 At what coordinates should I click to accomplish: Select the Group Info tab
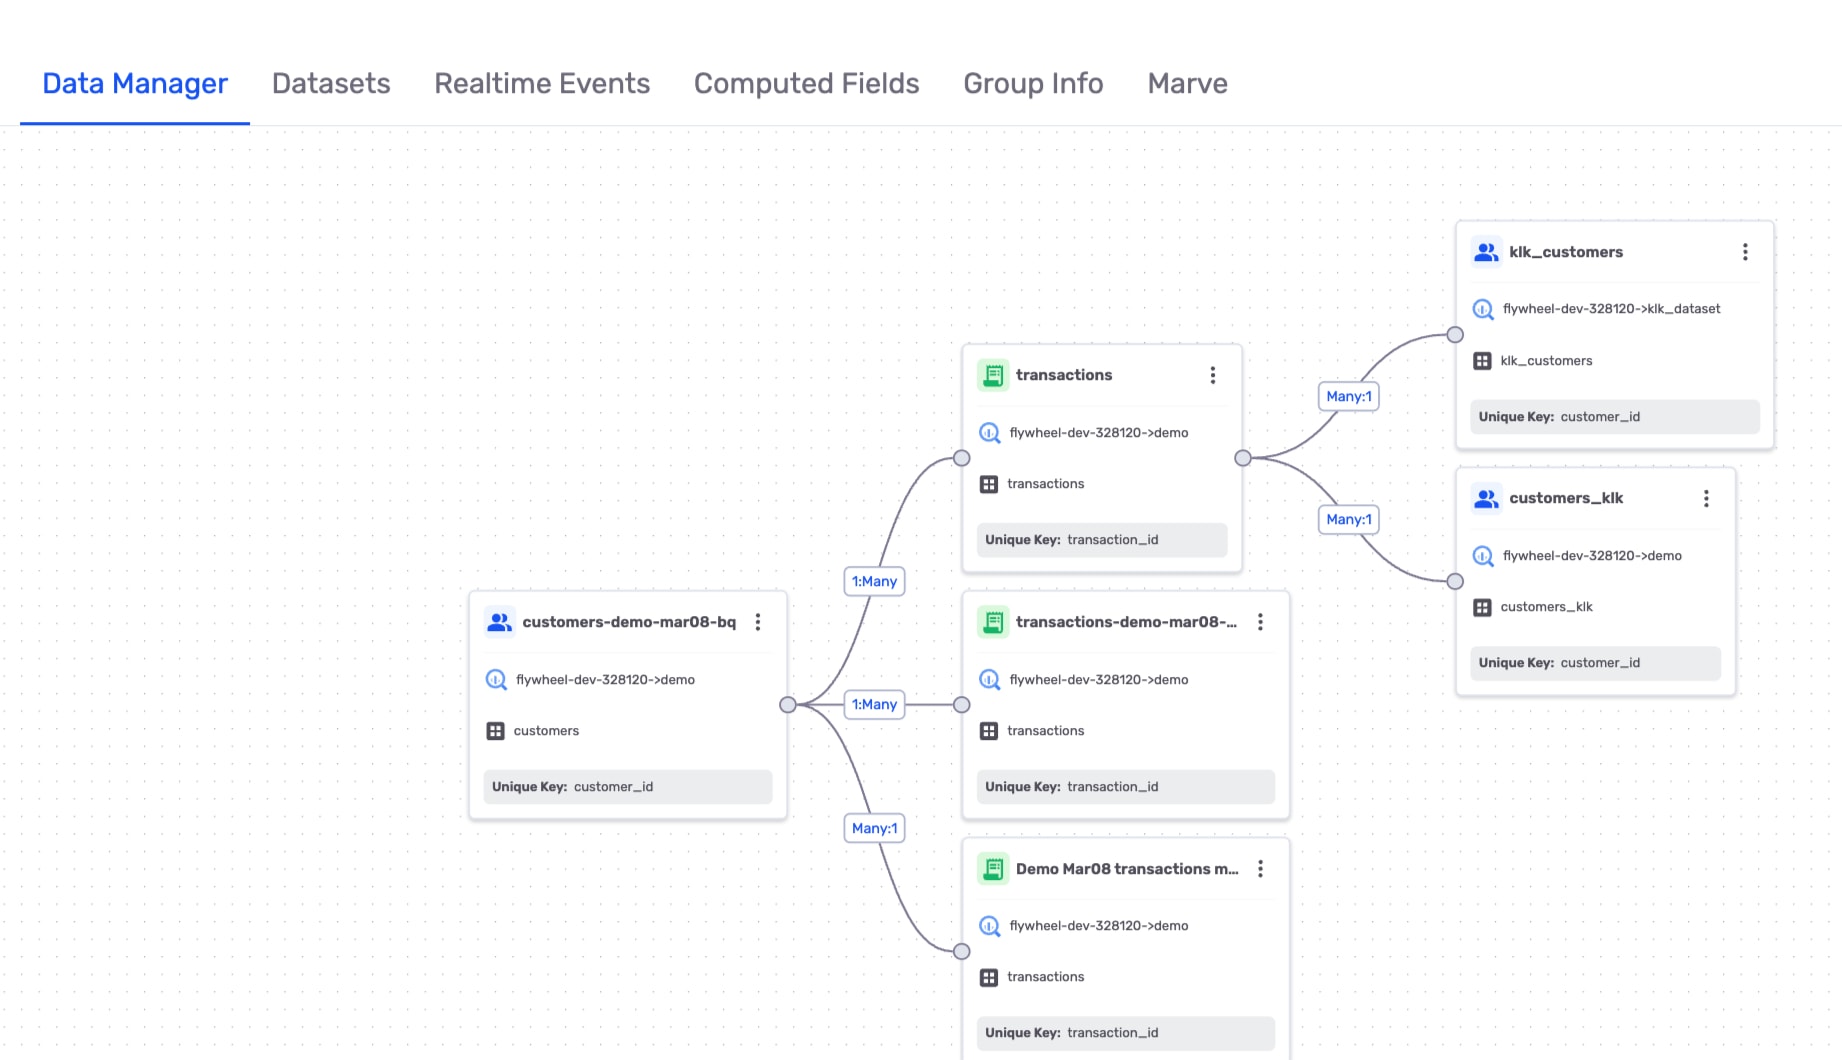point(1033,84)
